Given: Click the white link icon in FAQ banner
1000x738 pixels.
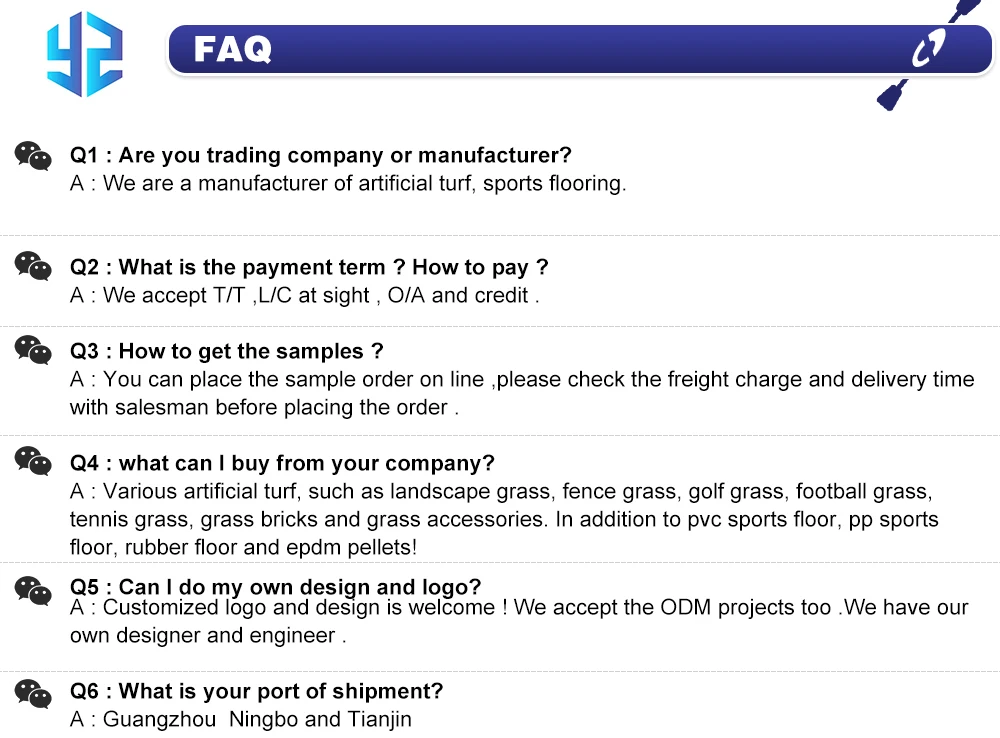Looking at the screenshot, I should (x=929, y=49).
